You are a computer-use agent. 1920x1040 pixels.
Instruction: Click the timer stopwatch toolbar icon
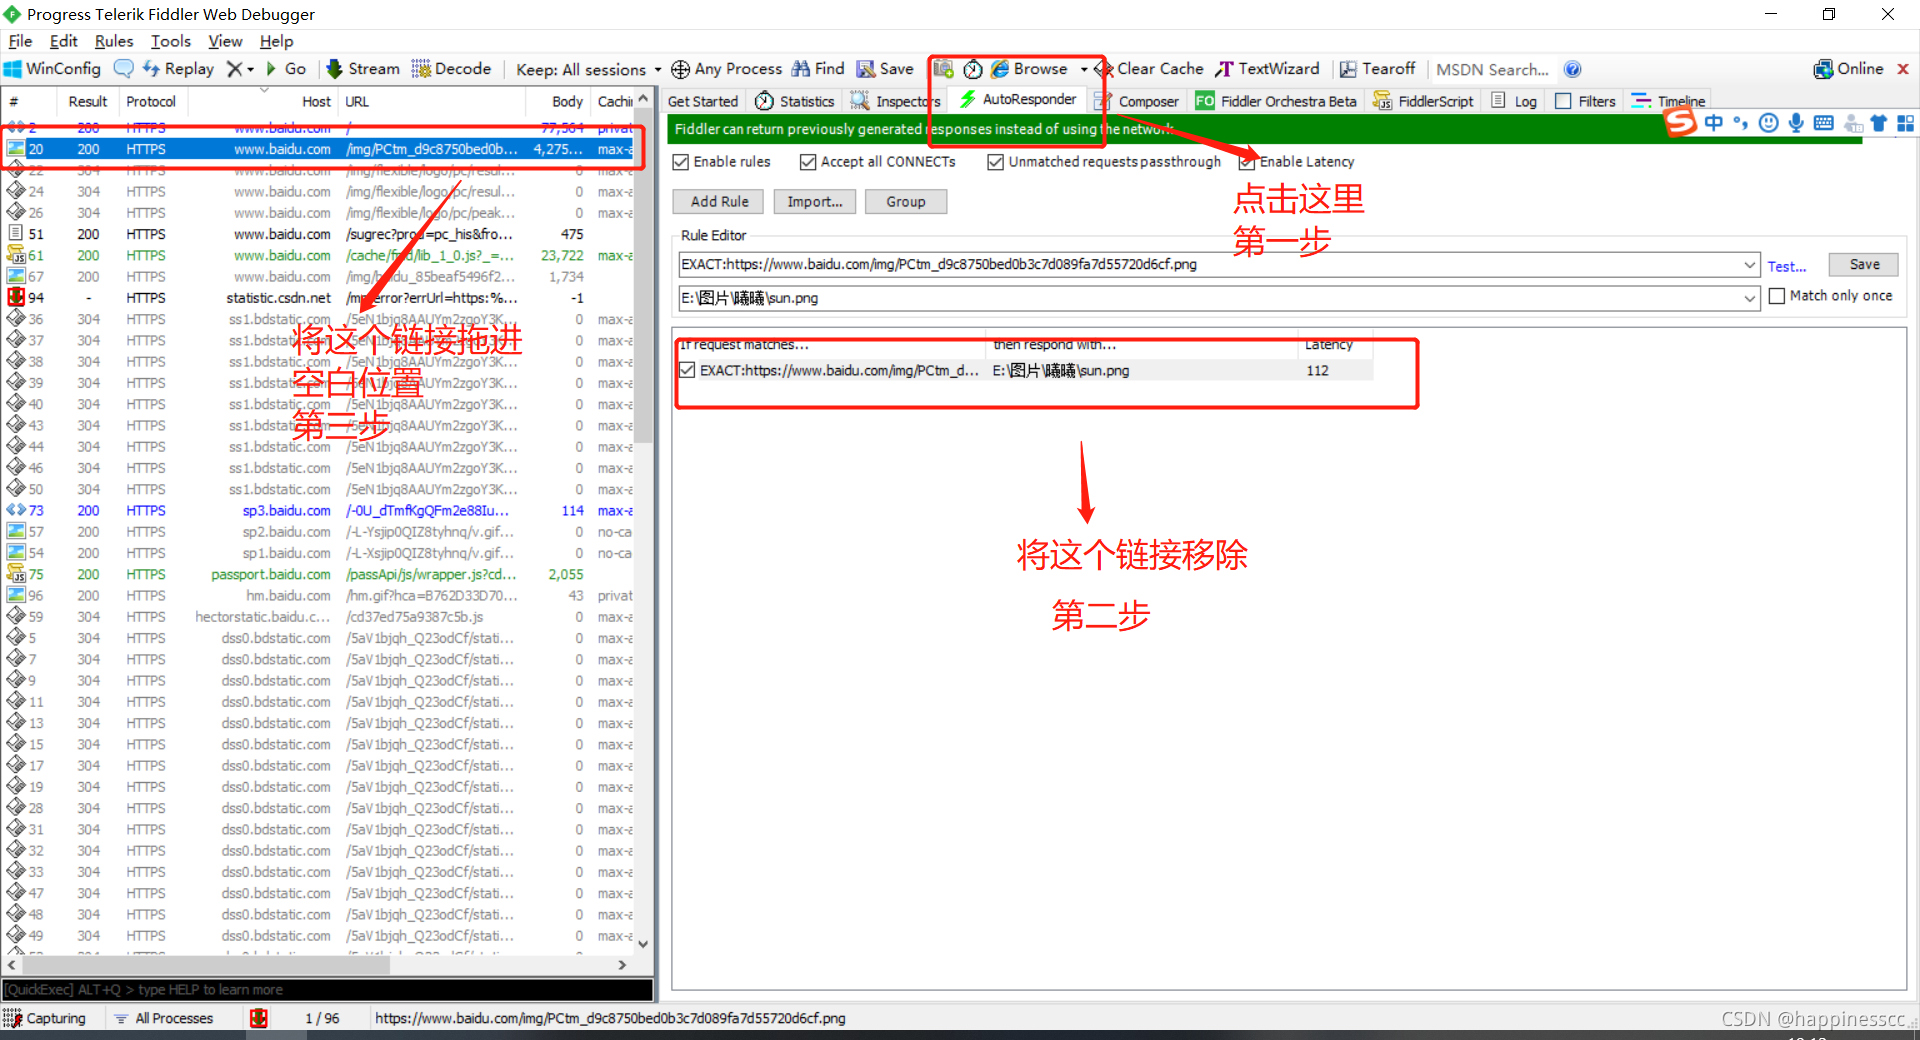tap(972, 69)
